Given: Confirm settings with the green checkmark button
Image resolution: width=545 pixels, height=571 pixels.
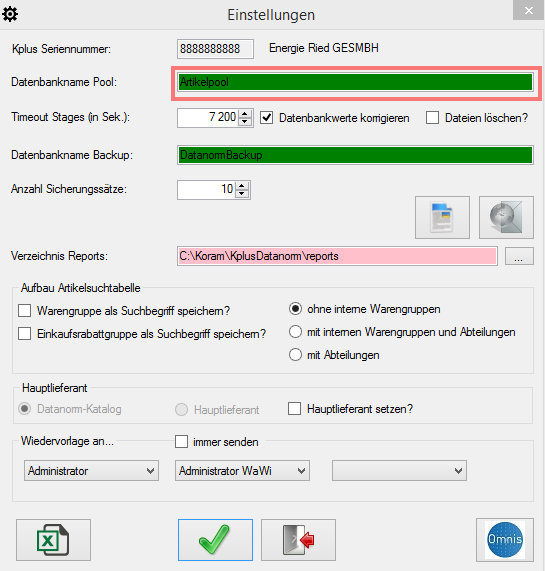Looking at the screenshot, I should [x=215, y=540].
